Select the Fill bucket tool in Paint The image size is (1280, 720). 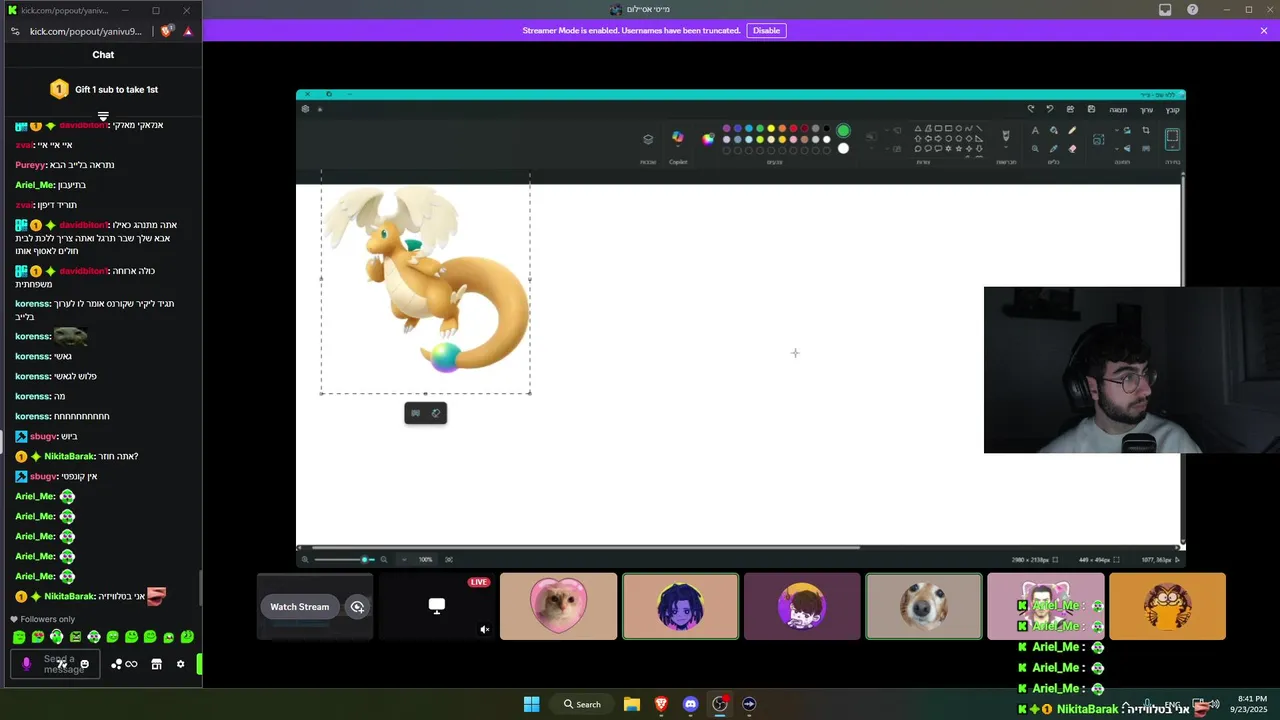click(x=1053, y=130)
